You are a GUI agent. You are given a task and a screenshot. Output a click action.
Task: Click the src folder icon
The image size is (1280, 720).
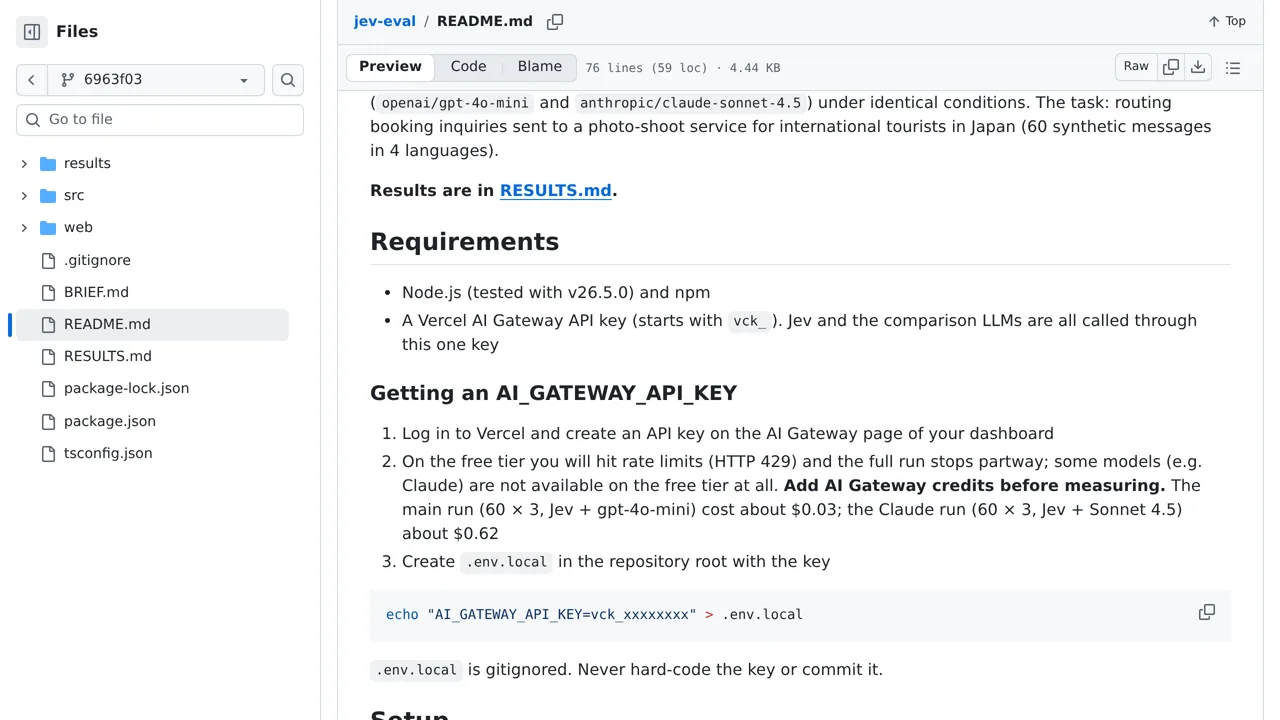[48, 195]
